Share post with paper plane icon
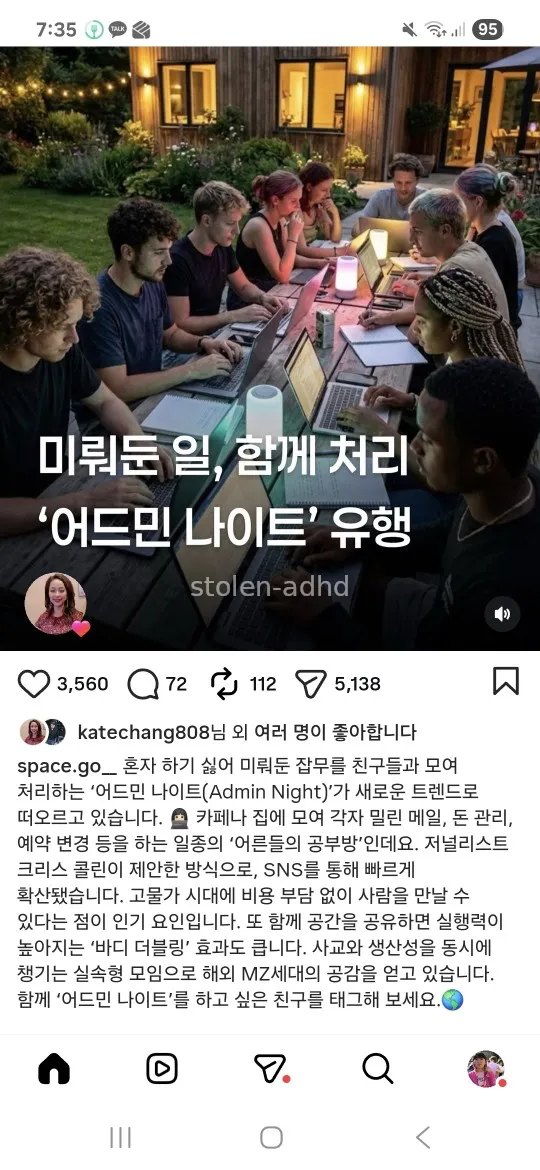The image size is (540, 1170). coord(310,683)
